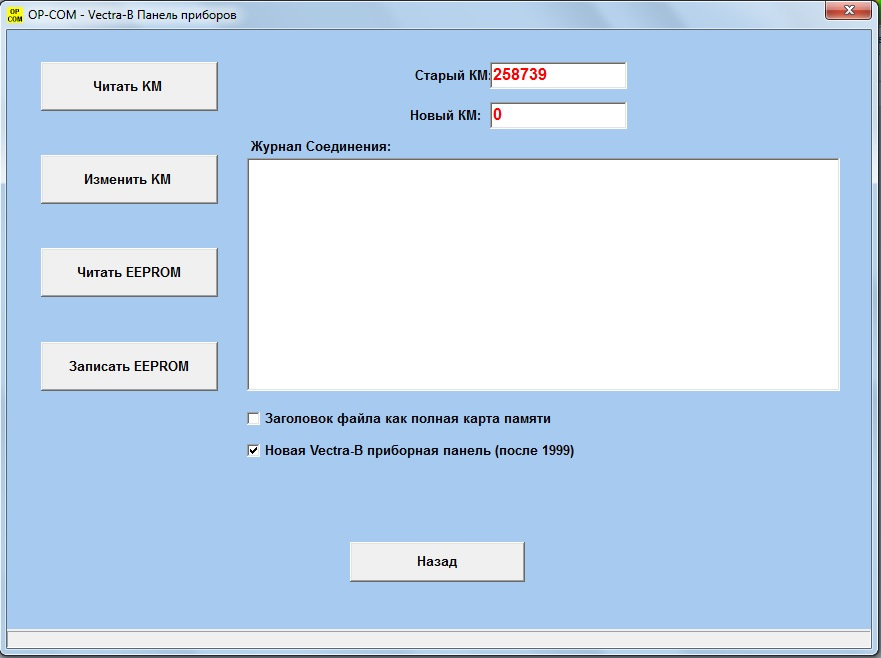This screenshot has height=658, width=881.
Task: Click the Старый КМ label
Action: (452, 75)
